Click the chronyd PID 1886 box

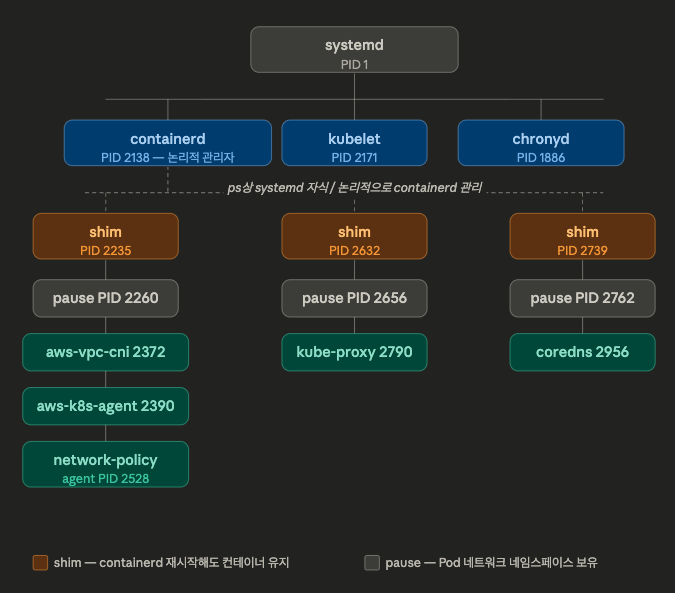541,143
